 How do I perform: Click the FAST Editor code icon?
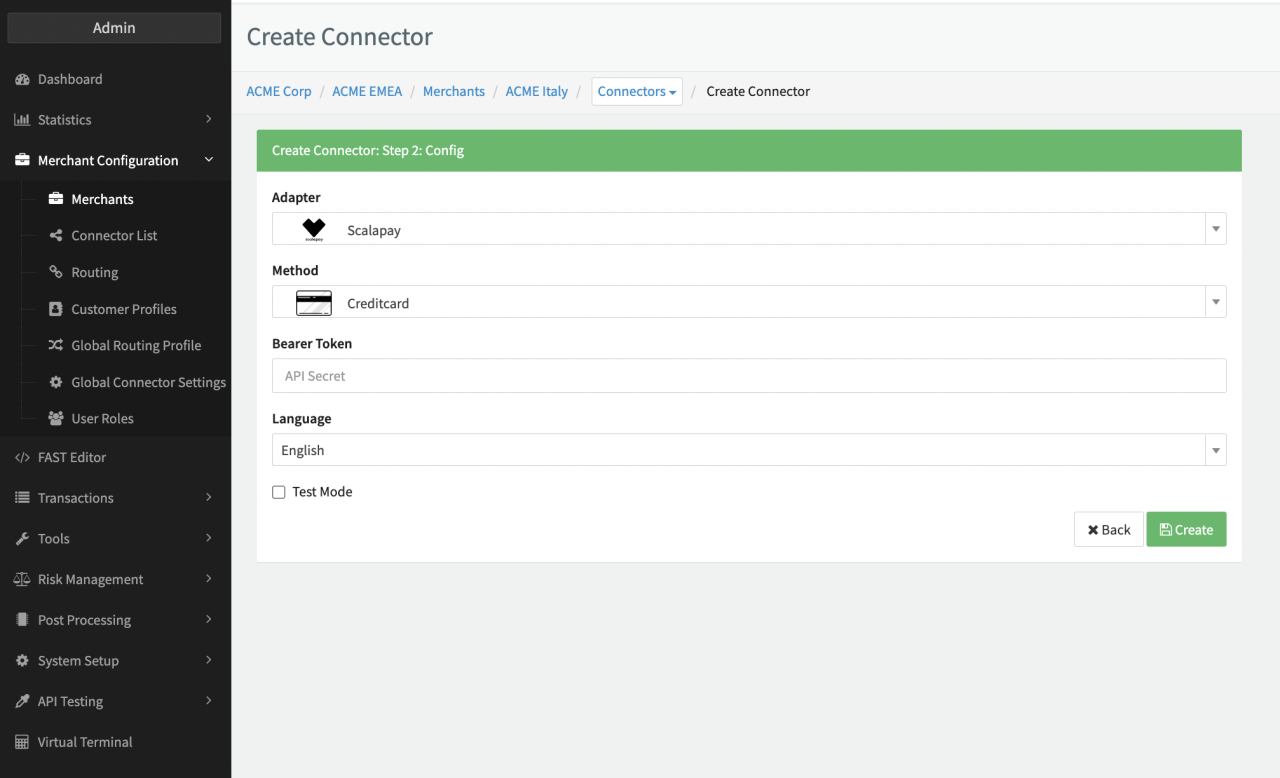click(x=22, y=457)
